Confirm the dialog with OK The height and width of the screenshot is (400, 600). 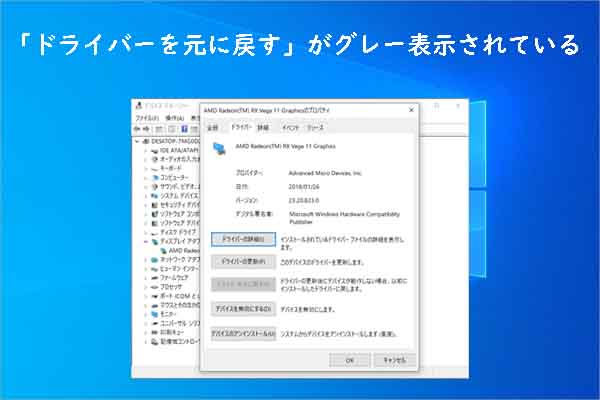coord(350,360)
